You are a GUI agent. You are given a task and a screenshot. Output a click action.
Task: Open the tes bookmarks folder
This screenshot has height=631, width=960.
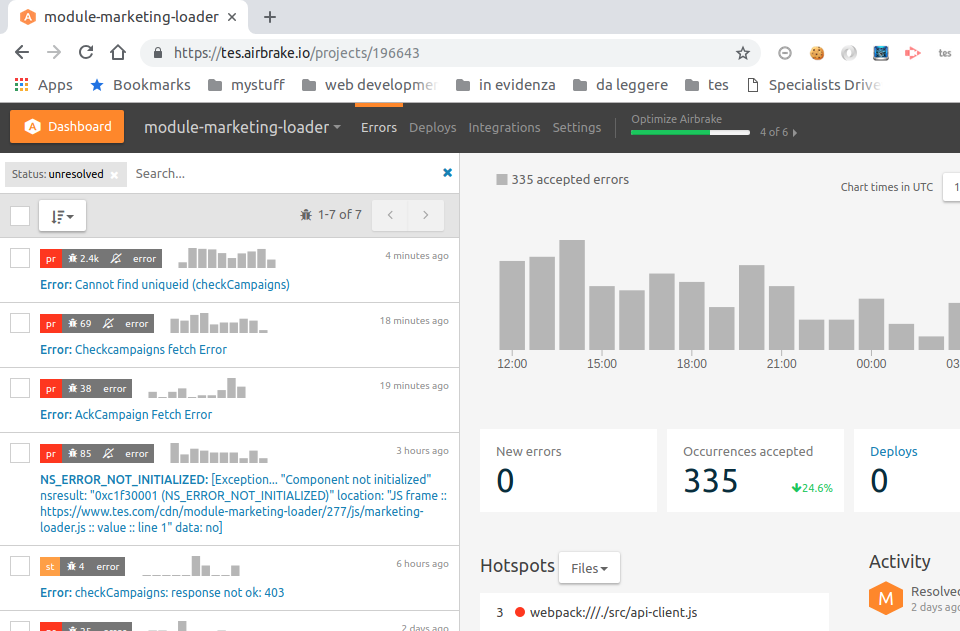[x=707, y=85]
